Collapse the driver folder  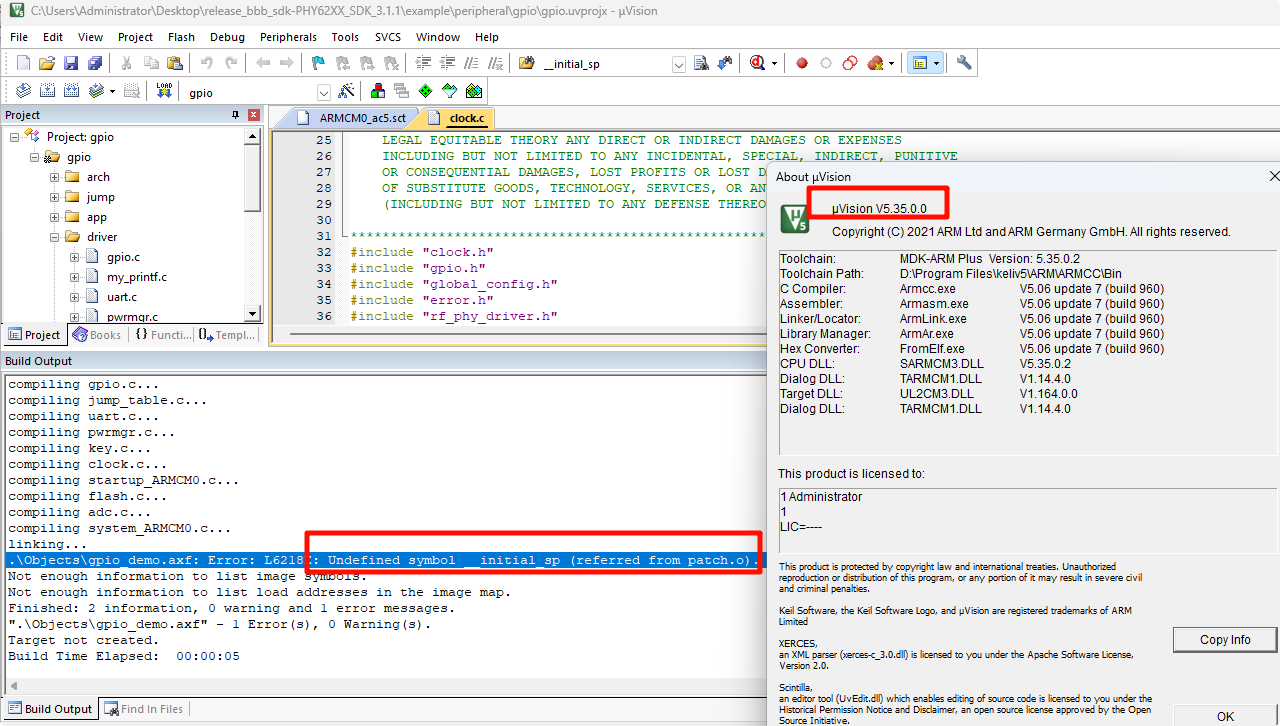pos(55,237)
